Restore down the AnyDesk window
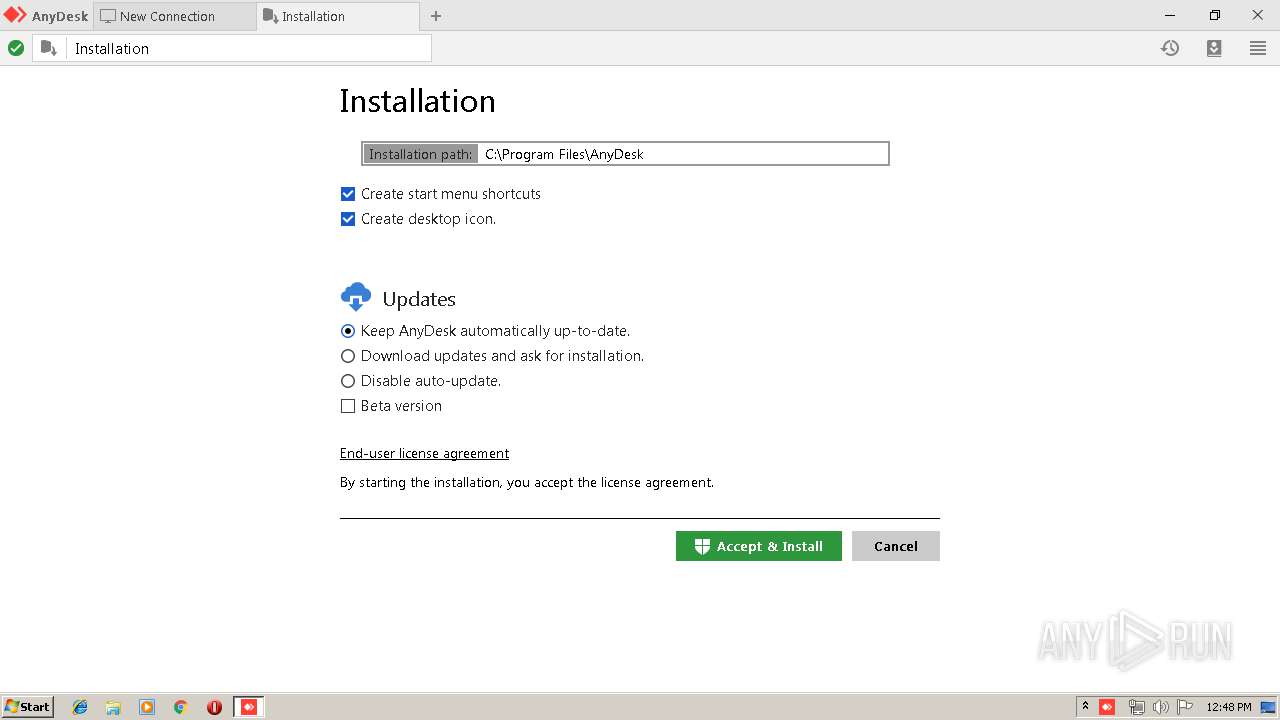Viewport: 1280px width, 720px height. [1215, 15]
